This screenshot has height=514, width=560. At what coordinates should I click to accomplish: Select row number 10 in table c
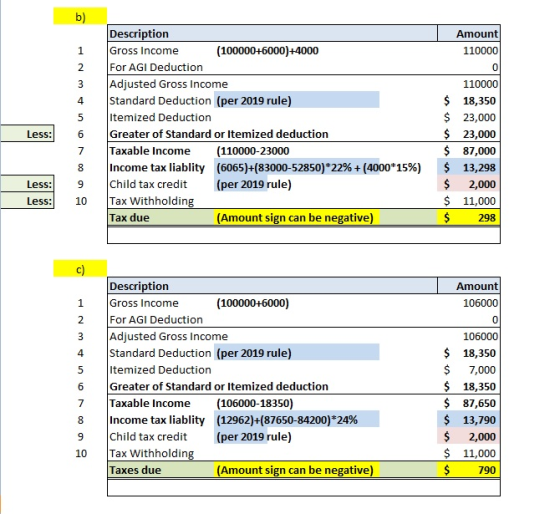81,453
